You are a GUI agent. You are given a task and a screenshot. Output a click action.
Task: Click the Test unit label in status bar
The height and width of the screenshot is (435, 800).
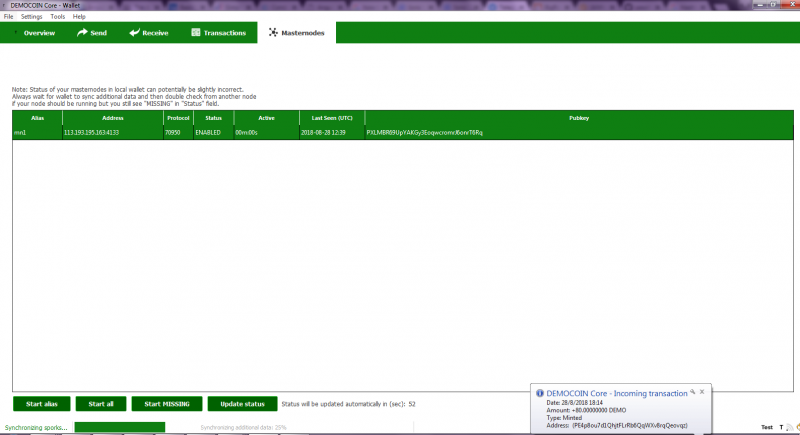[x=767, y=427]
